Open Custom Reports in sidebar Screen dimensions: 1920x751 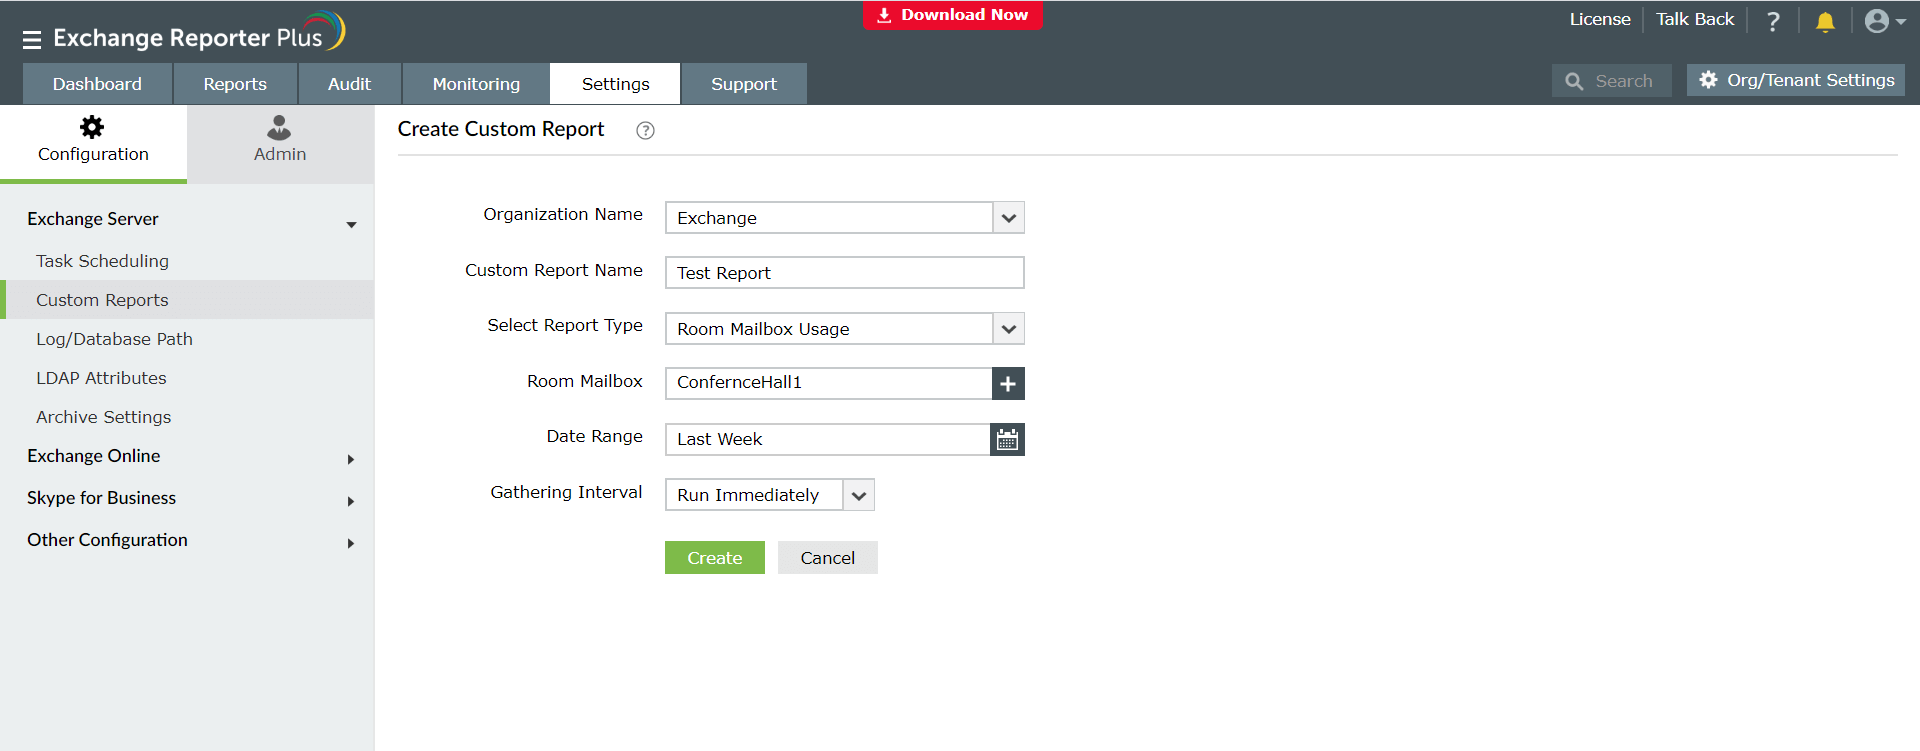(187, 300)
